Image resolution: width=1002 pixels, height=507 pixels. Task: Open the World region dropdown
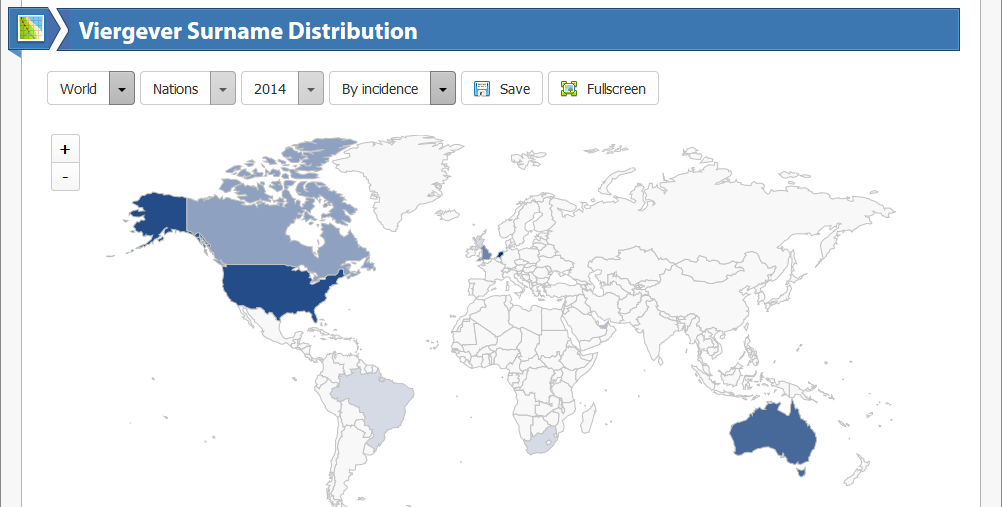91,88
